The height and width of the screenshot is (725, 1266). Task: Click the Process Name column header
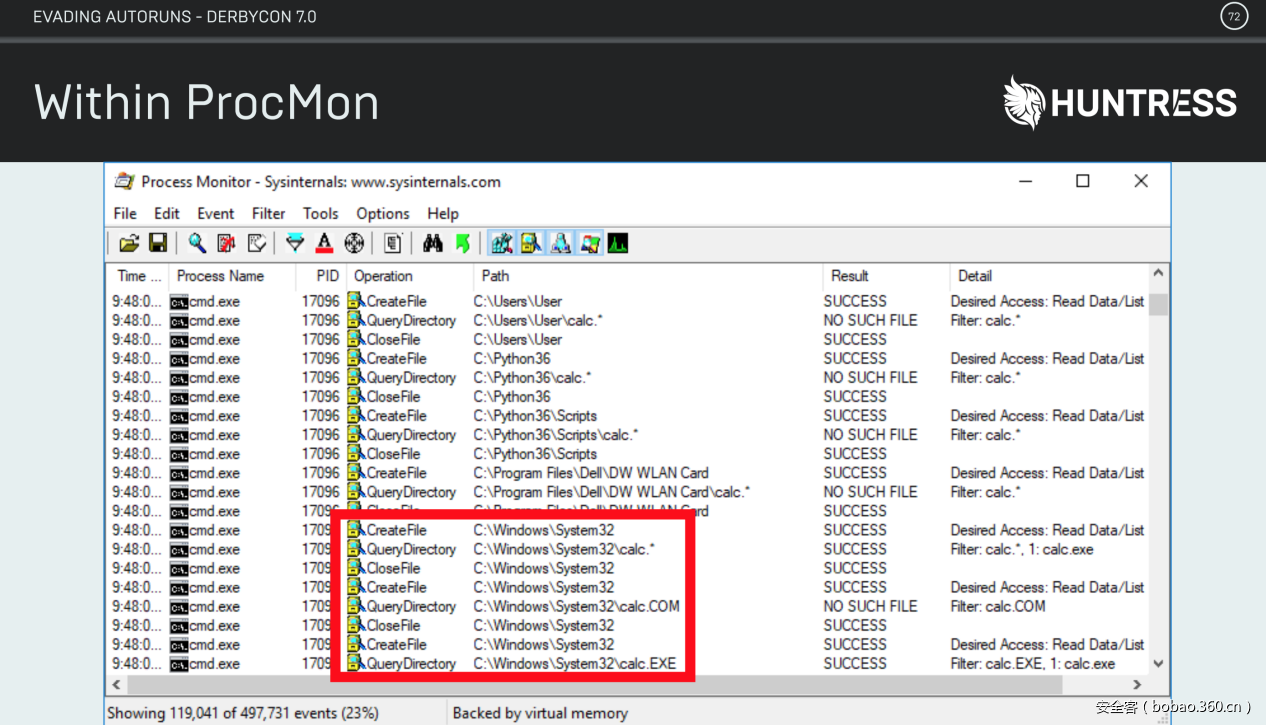pos(221,276)
